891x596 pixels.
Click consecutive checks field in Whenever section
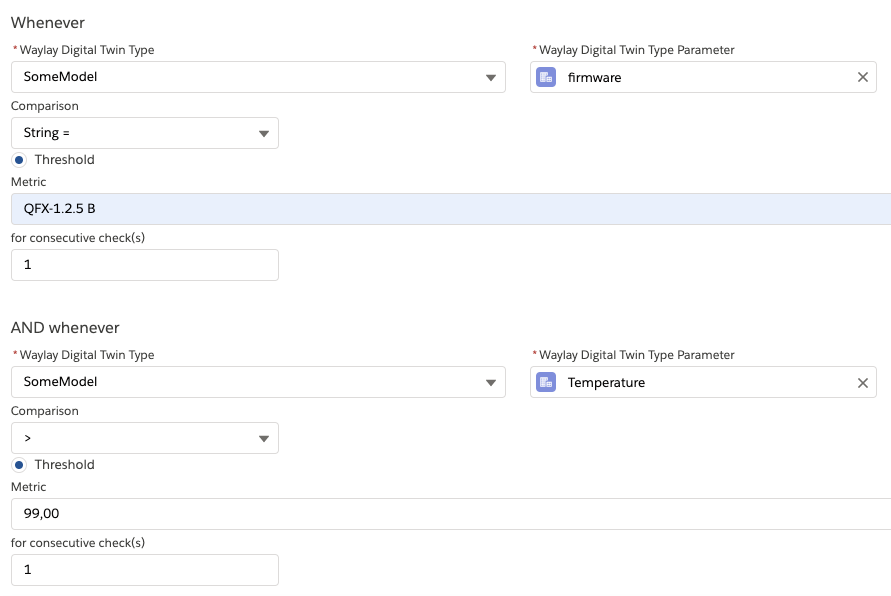coord(145,265)
